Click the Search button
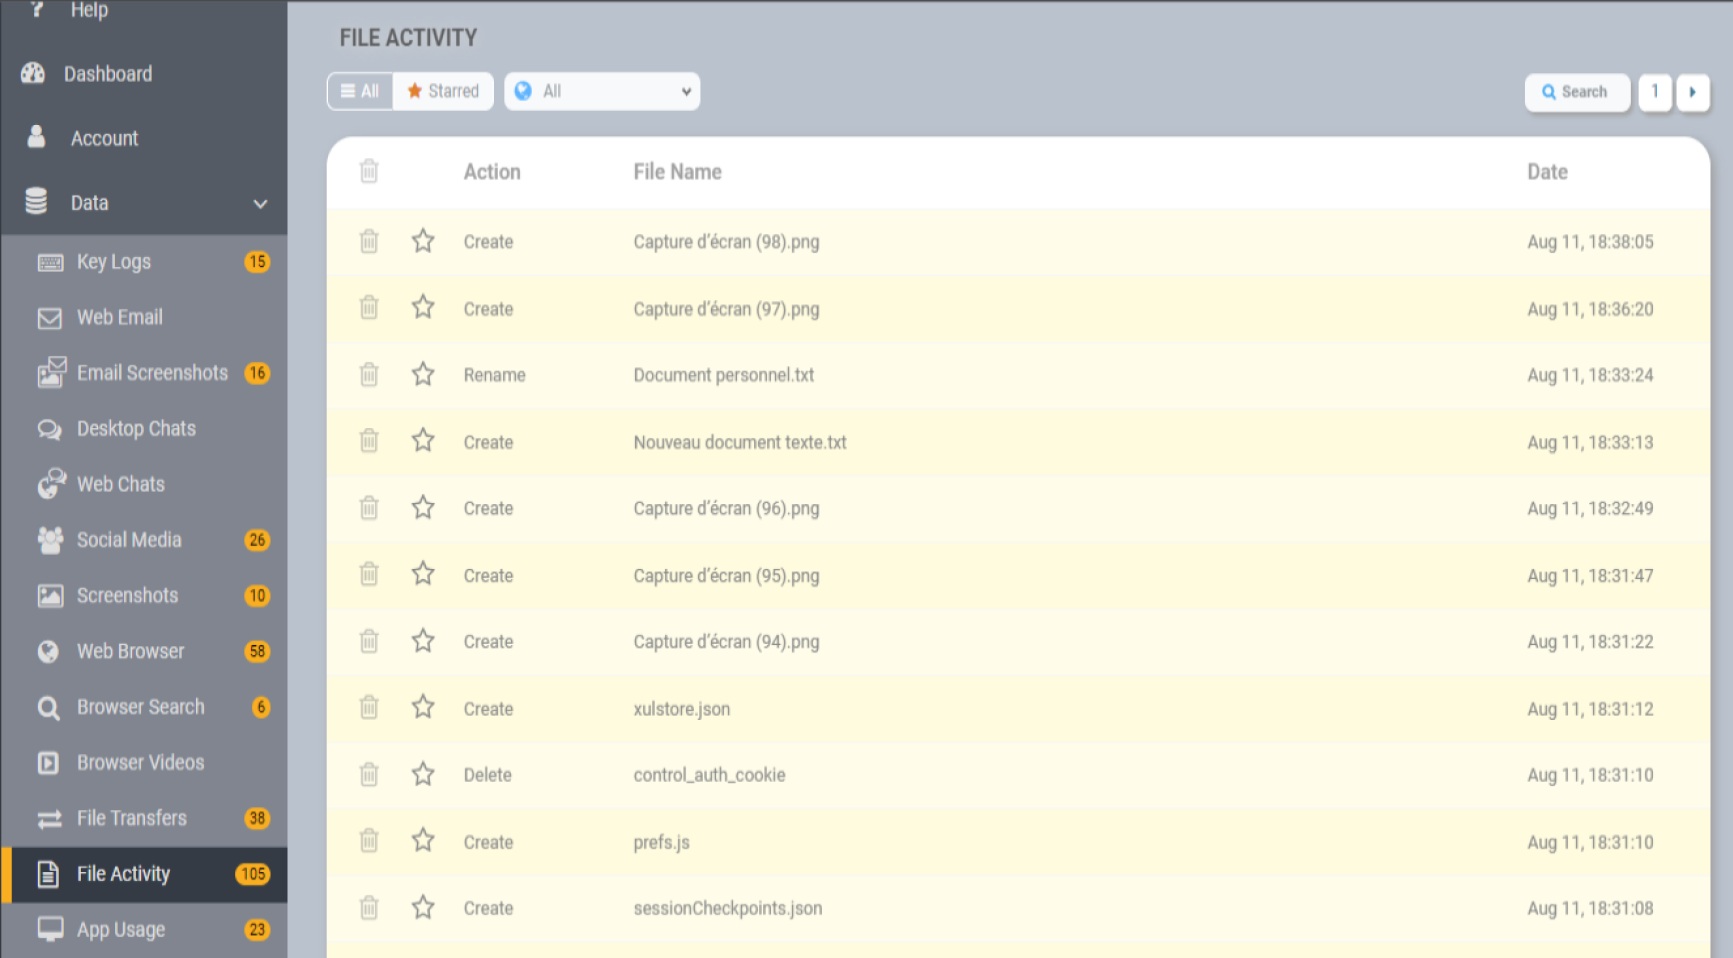 tap(1577, 92)
